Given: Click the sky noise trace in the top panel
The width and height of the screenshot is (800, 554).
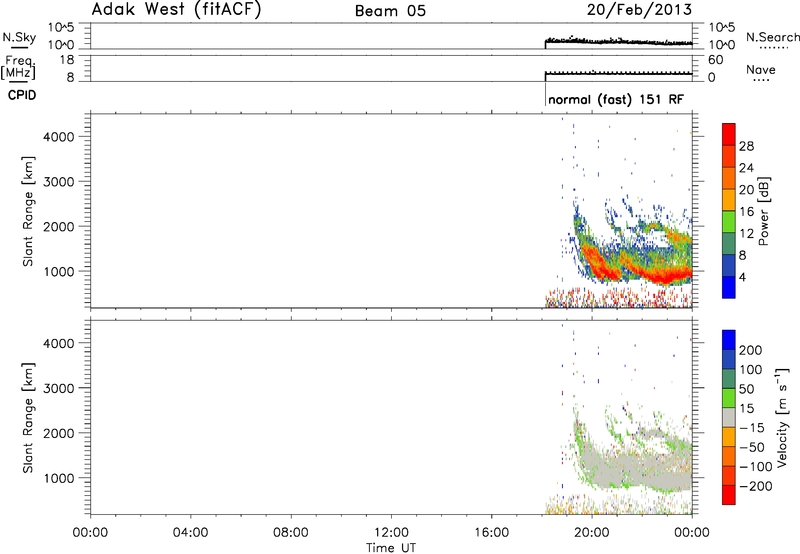Looking at the screenshot, I should 618,41.
